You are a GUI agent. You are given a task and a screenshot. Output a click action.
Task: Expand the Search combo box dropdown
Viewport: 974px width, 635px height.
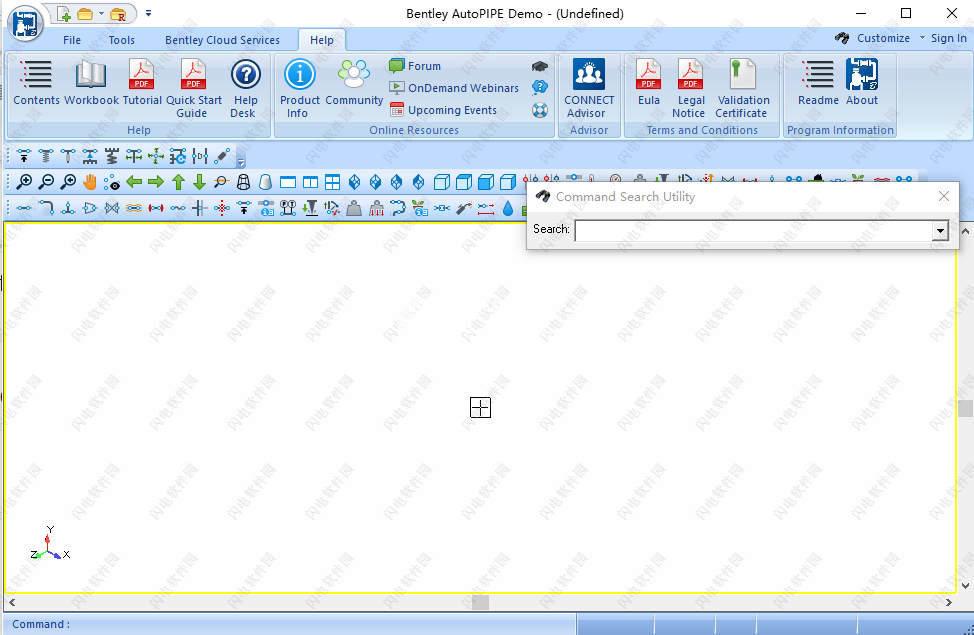(x=940, y=231)
